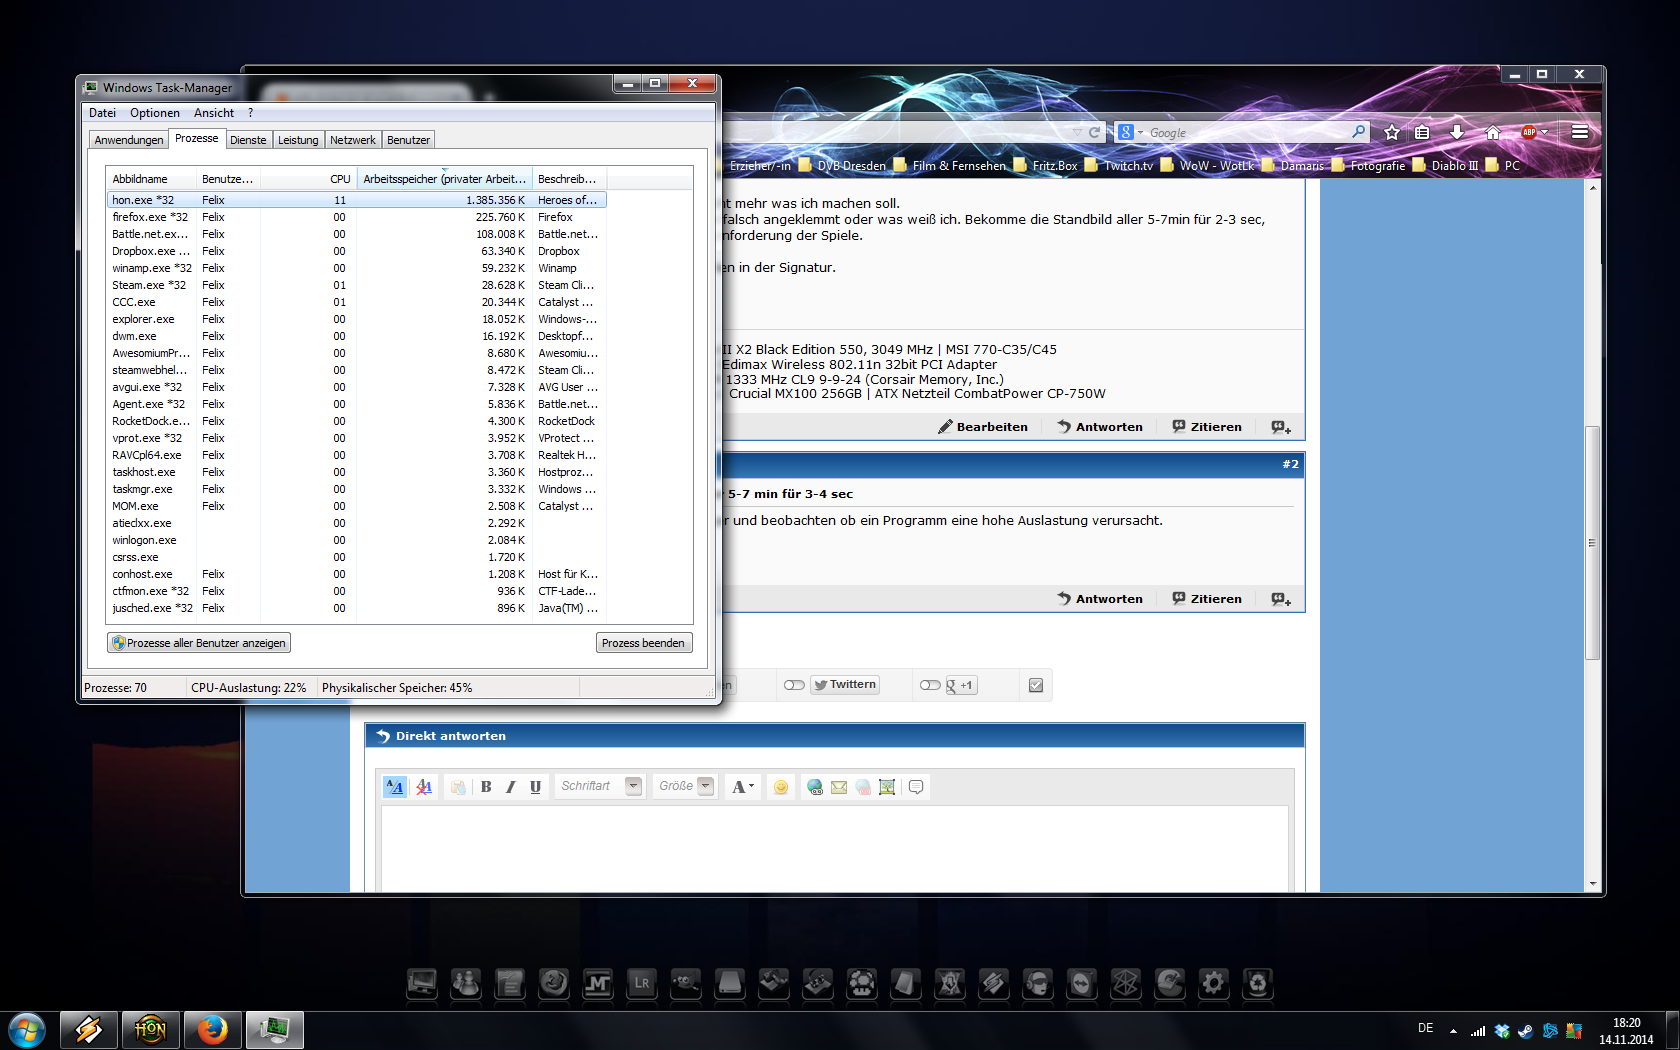Click the Underline formatting icon
Image resolution: width=1680 pixels, height=1050 pixels.
pos(536,787)
